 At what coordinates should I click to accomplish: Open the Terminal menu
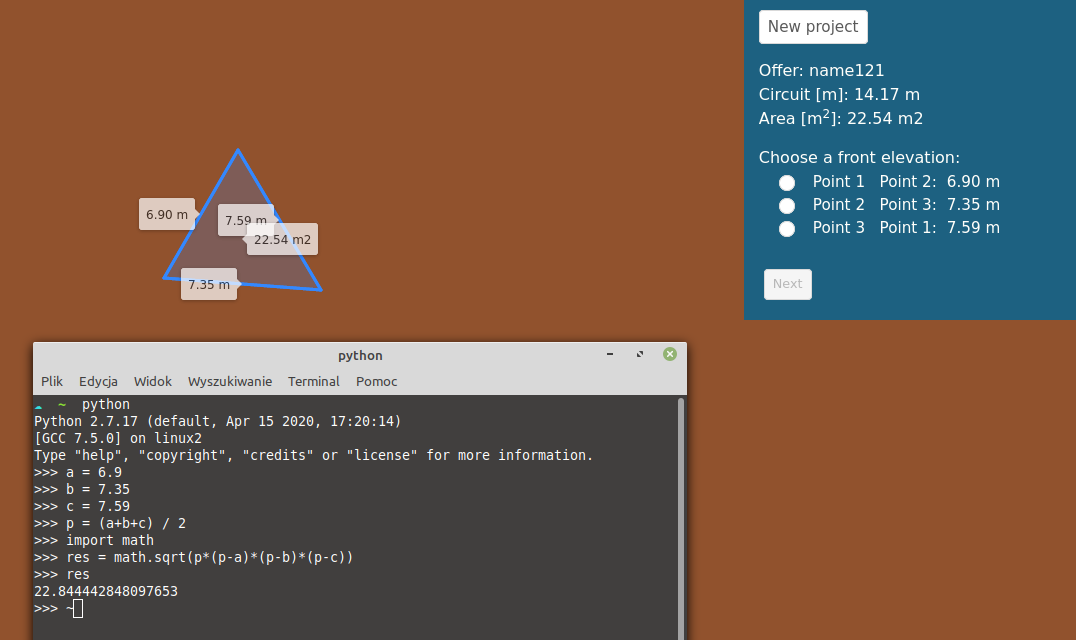point(313,381)
